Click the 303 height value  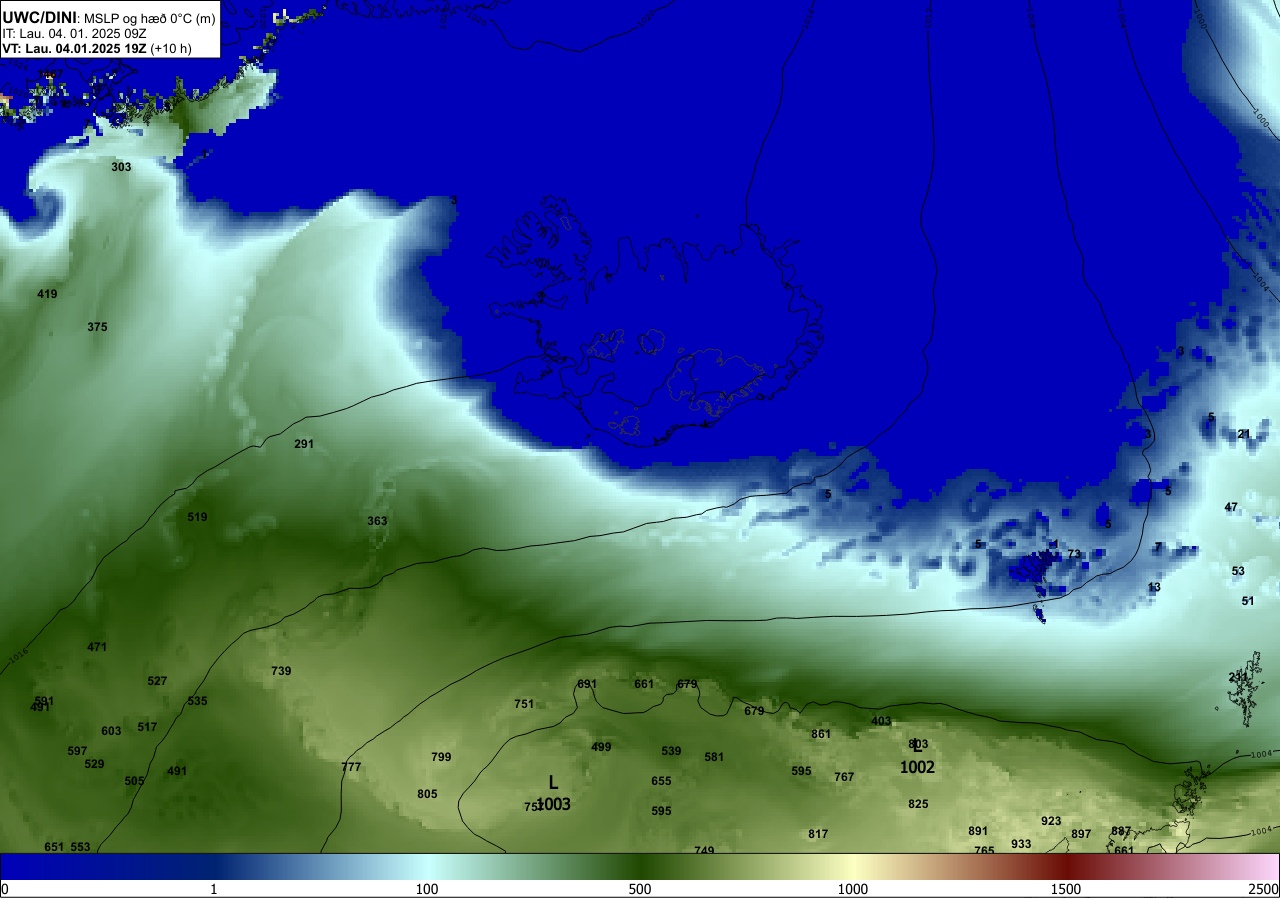click(x=121, y=167)
